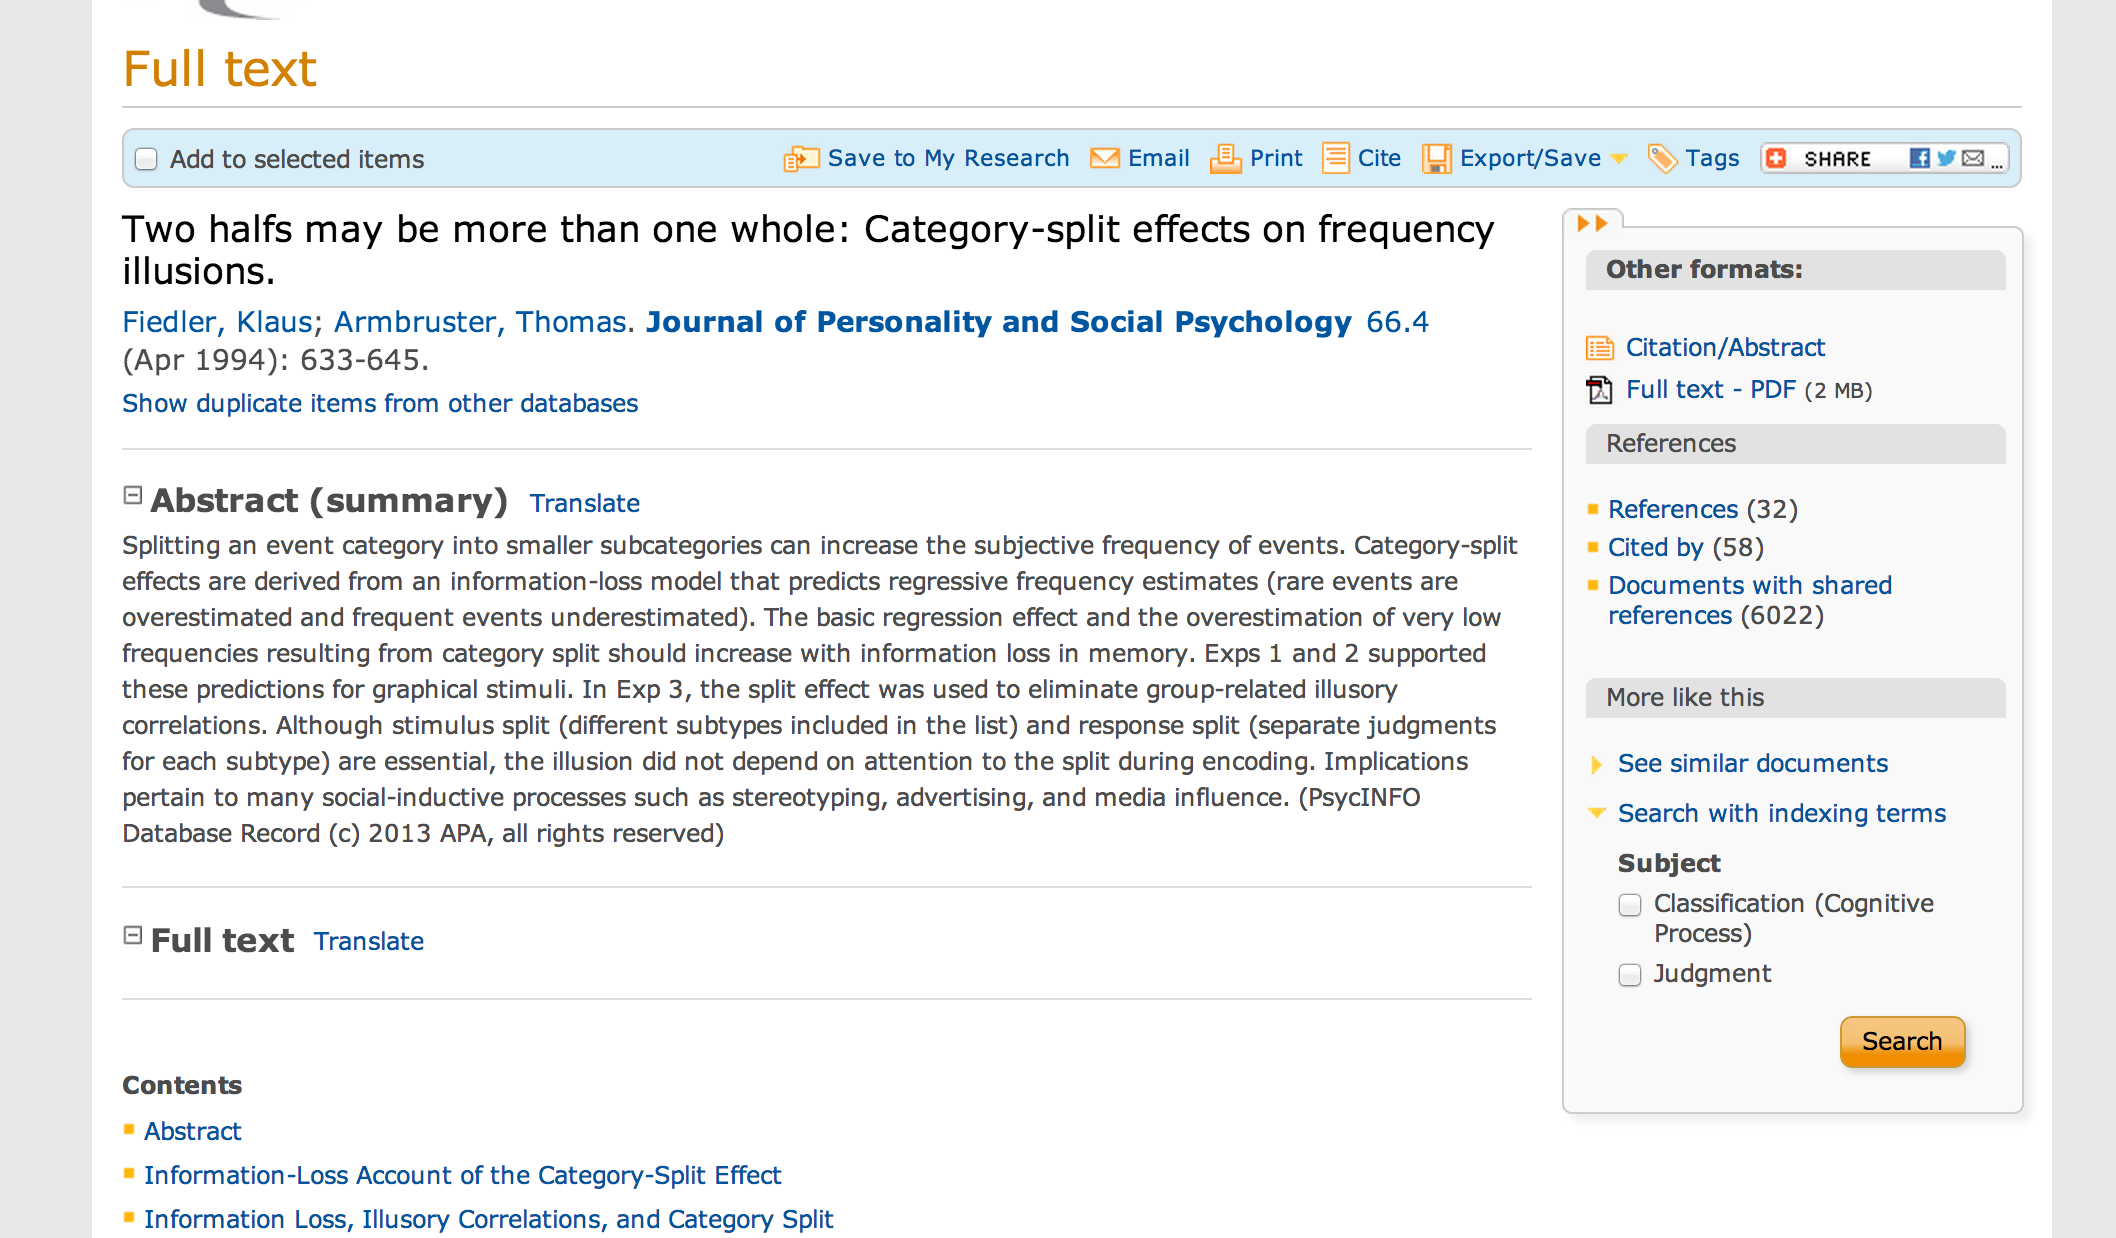Click the Save to My Research folder icon
The width and height of the screenshot is (2116, 1238).
[x=801, y=159]
